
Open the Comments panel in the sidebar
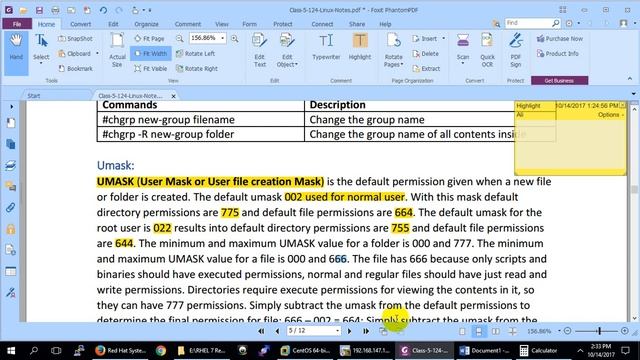pyautogui.click(x=11, y=186)
